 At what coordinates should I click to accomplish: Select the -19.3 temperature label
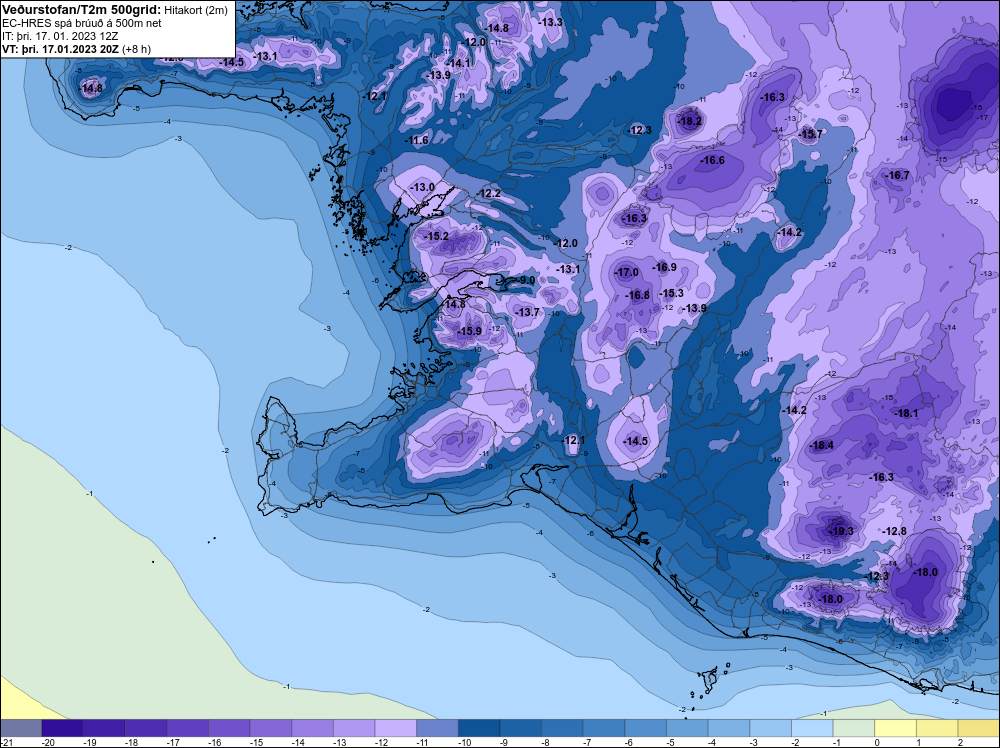click(x=840, y=531)
